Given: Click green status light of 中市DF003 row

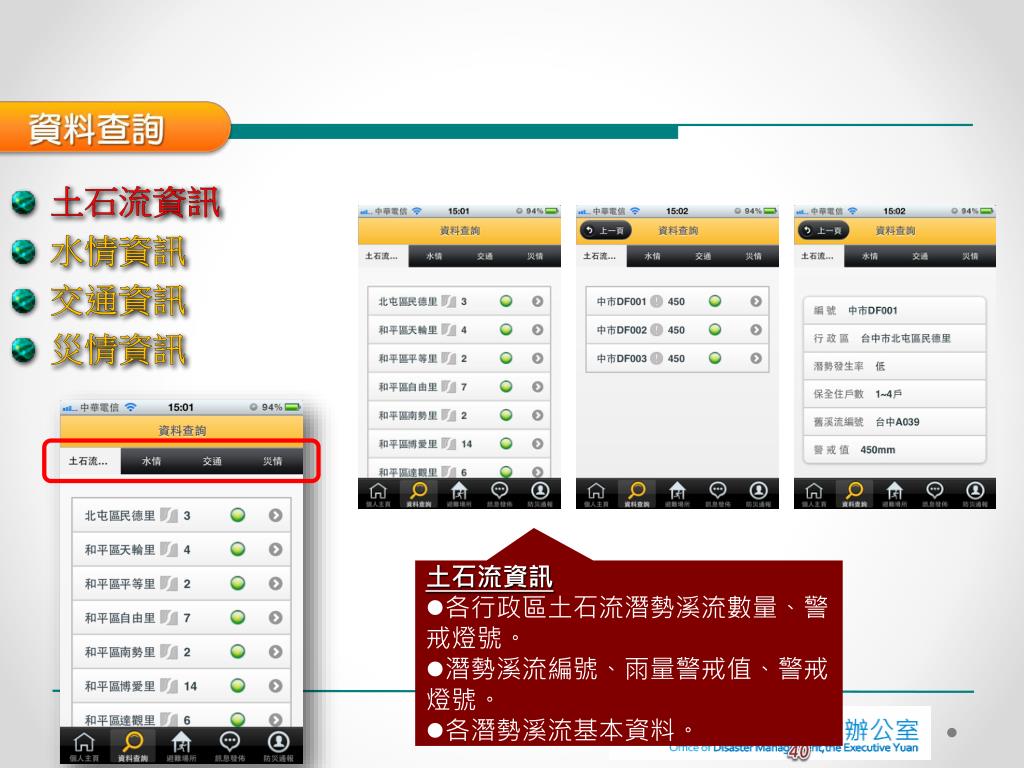Looking at the screenshot, I should [x=715, y=358].
